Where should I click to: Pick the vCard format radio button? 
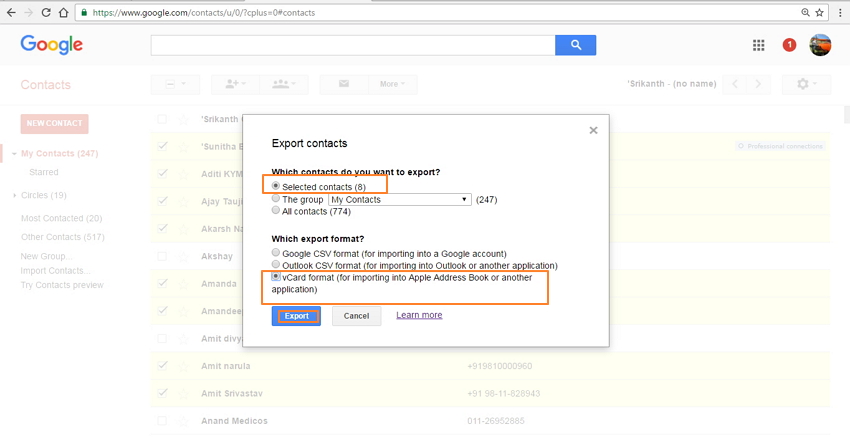click(x=277, y=277)
